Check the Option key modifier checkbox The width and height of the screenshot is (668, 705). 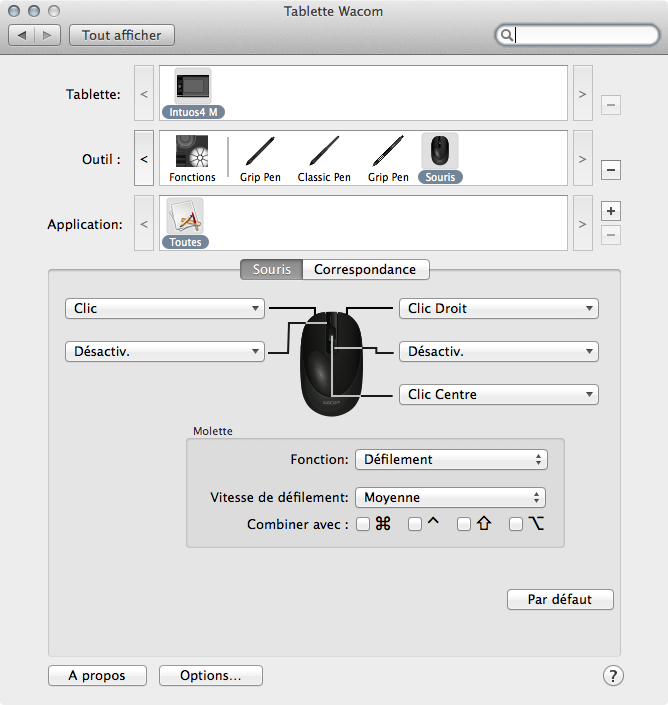tap(516, 524)
